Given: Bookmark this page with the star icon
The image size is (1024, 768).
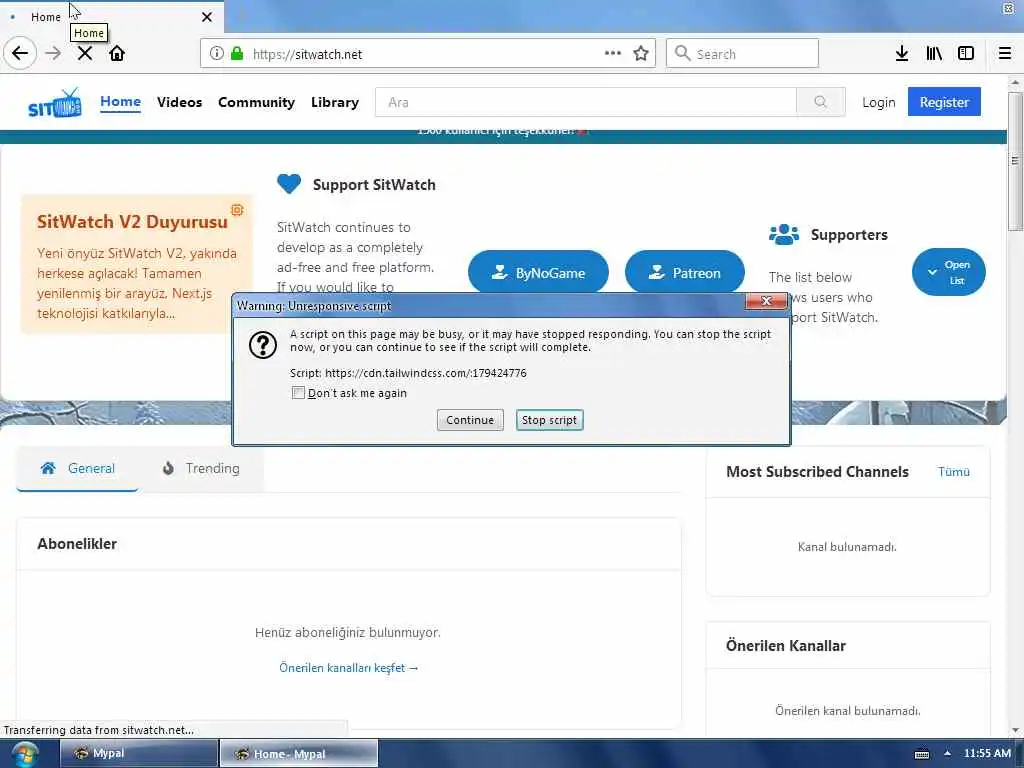Looking at the screenshot, I should click(x=641, y=54).
